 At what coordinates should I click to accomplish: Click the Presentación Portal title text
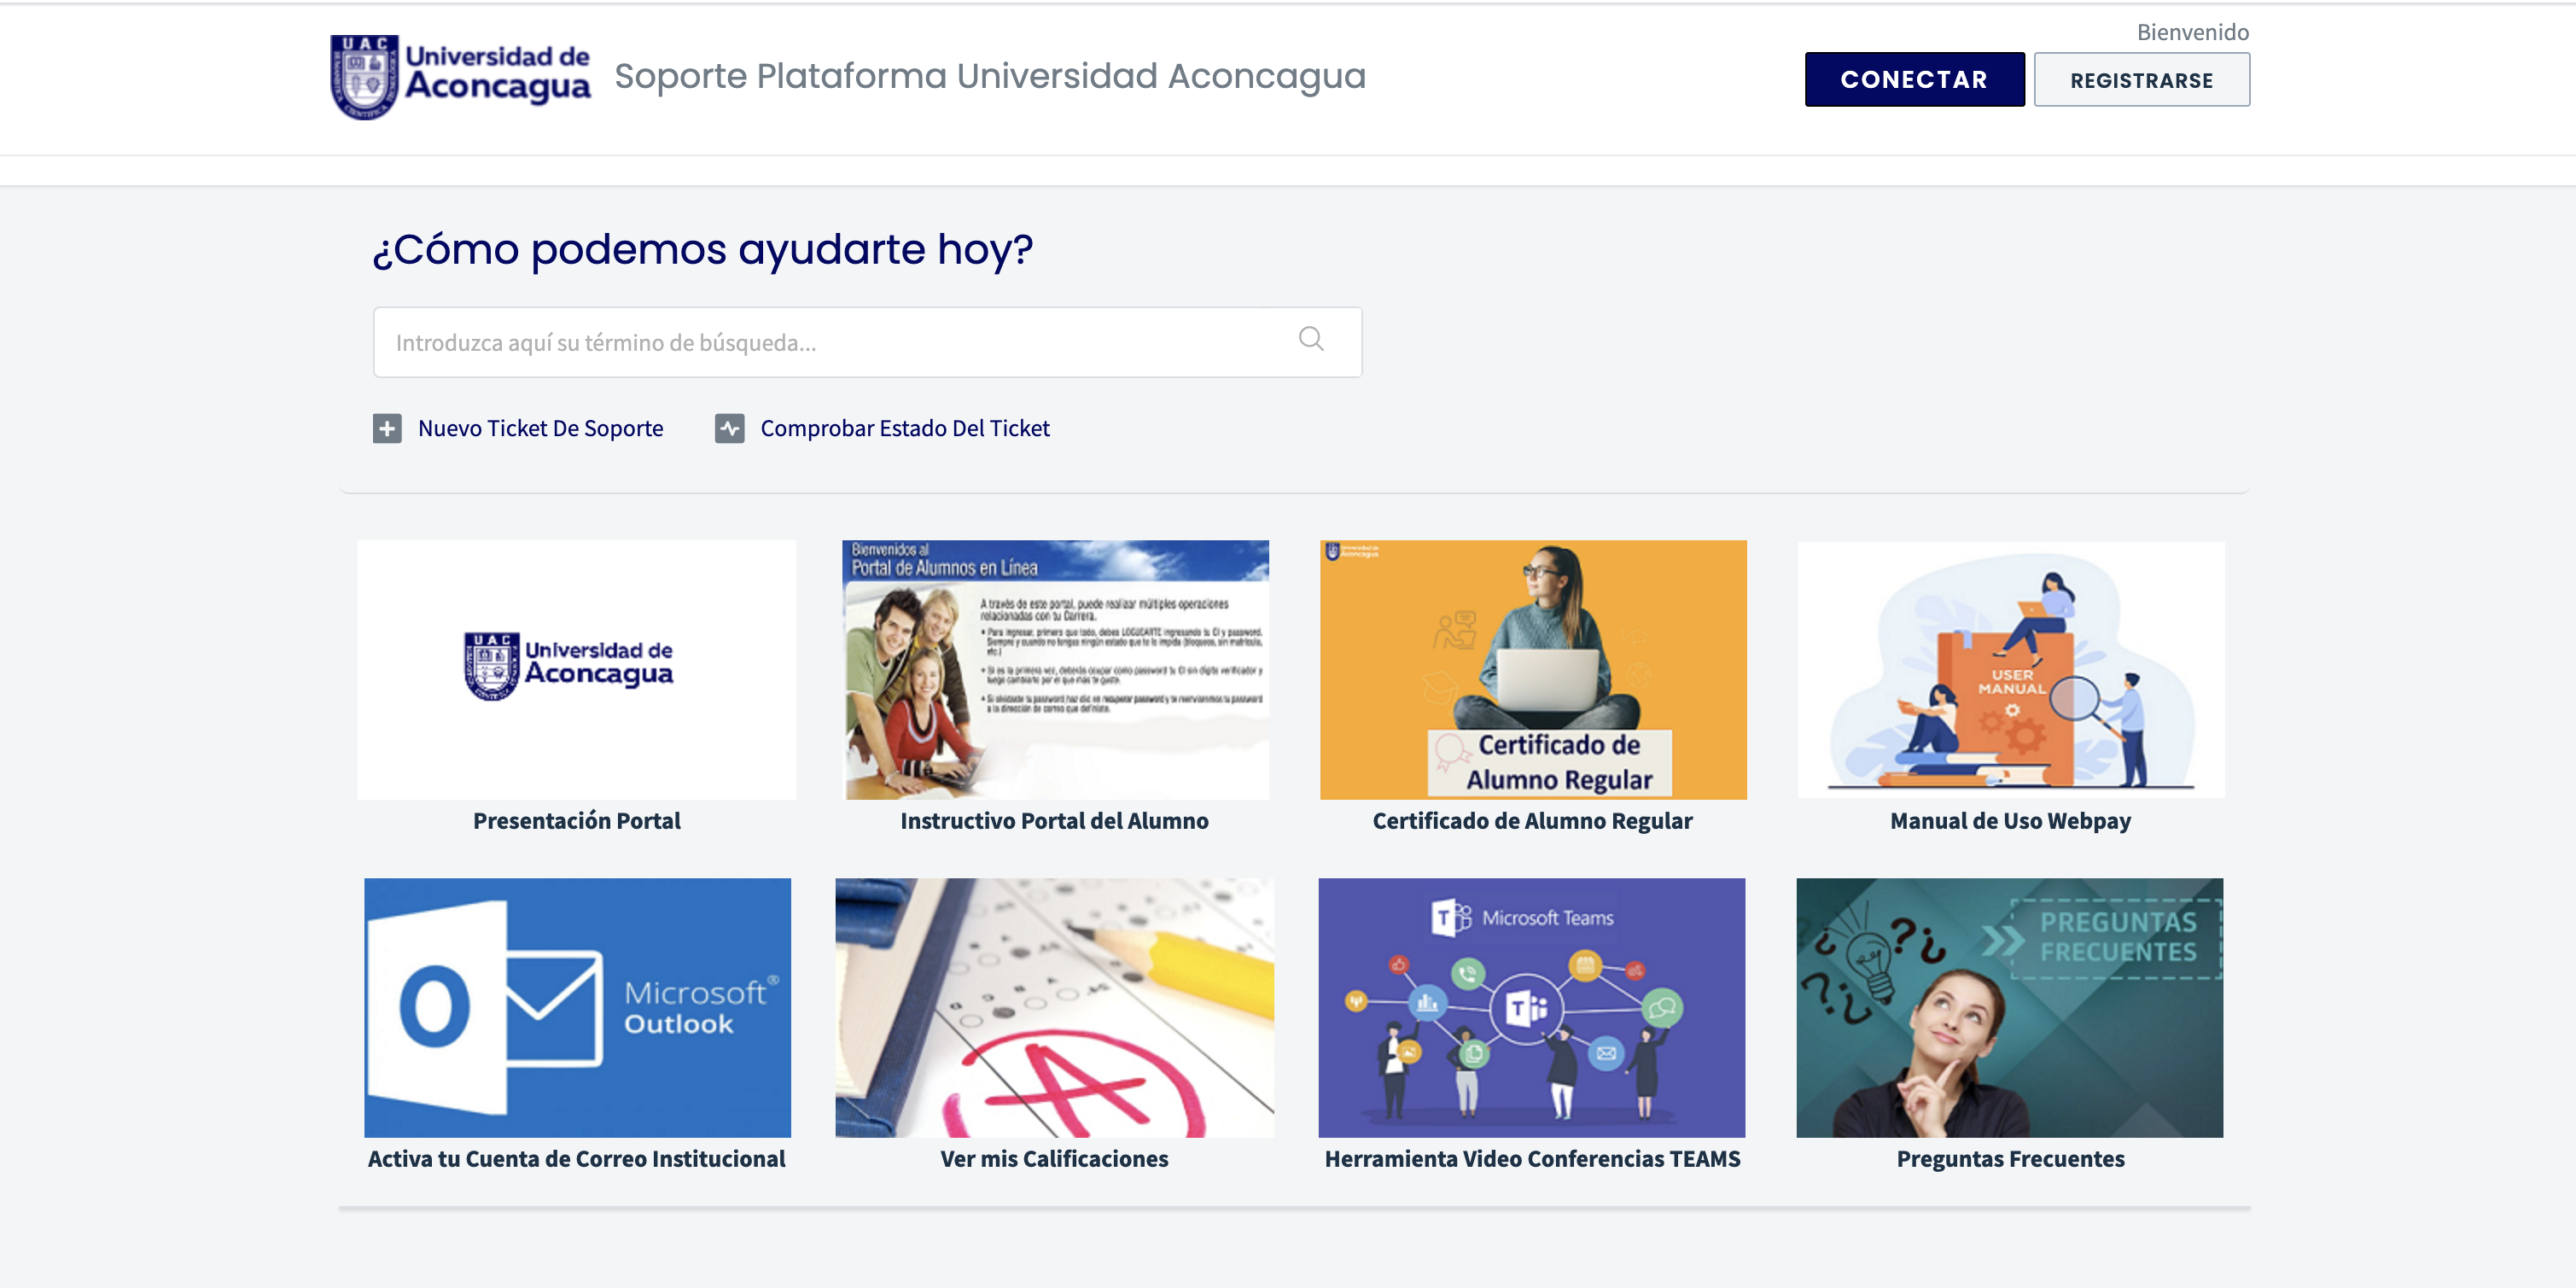577,821
